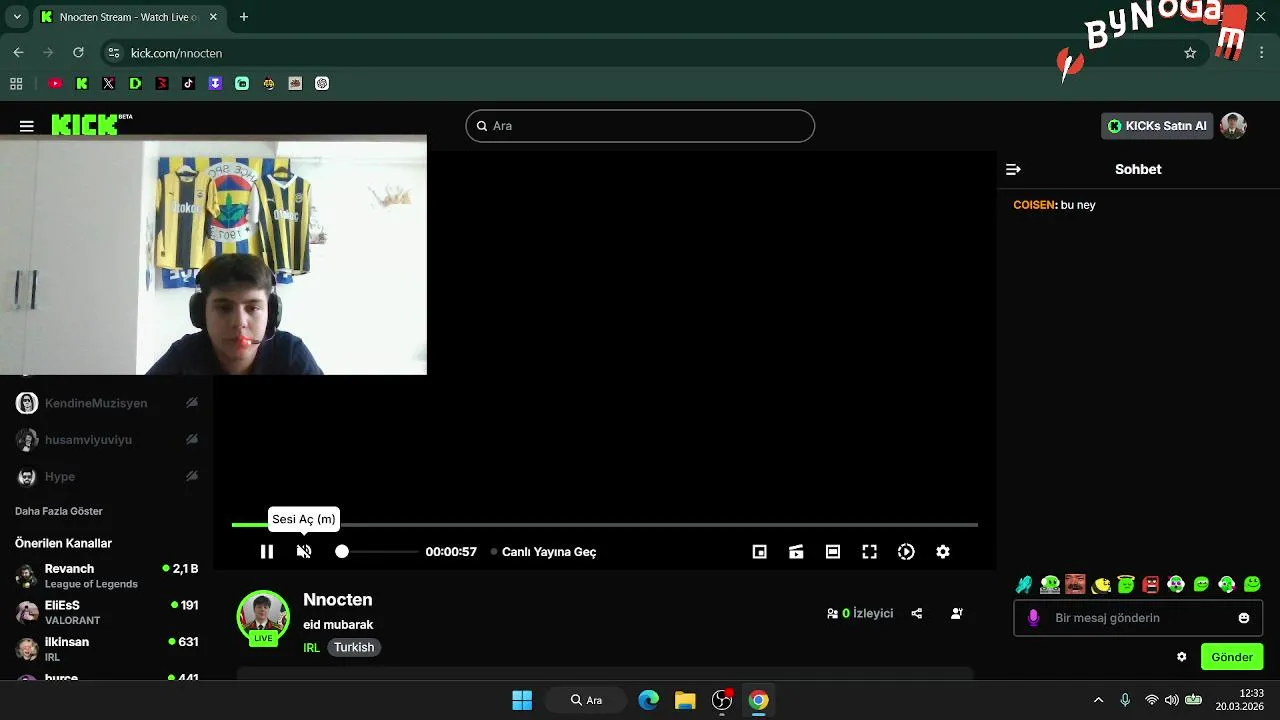Click the user-with-wrench moderator icon
The height and width of the screenshot is (720, 1280).
click(957, 614)
